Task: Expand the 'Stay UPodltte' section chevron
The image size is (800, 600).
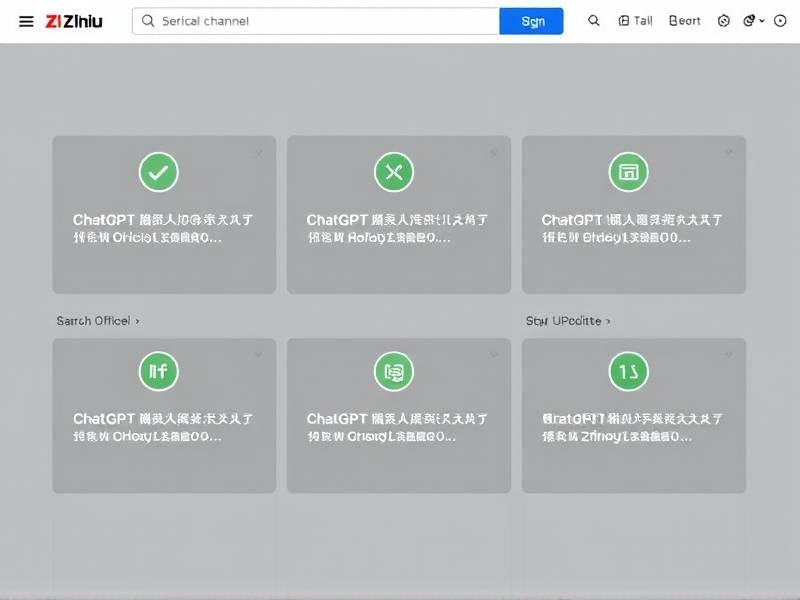Action: click(607, 321)
